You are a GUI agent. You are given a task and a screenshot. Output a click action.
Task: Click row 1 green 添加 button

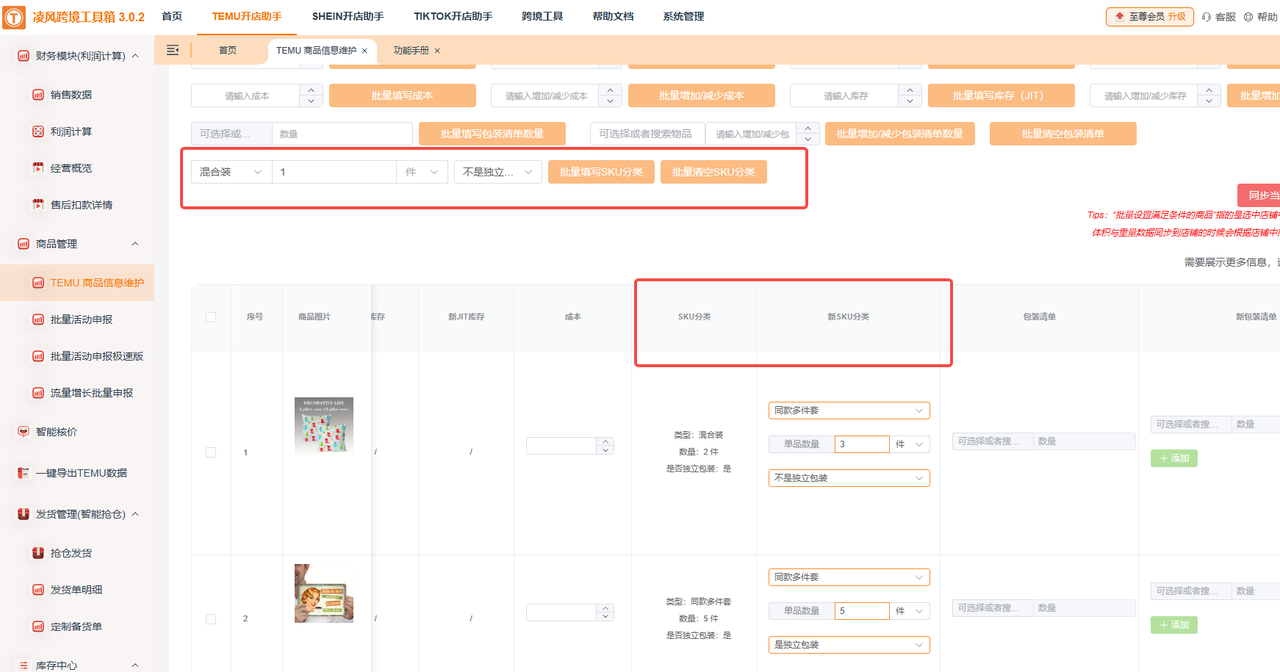(x=1174, y=458)
